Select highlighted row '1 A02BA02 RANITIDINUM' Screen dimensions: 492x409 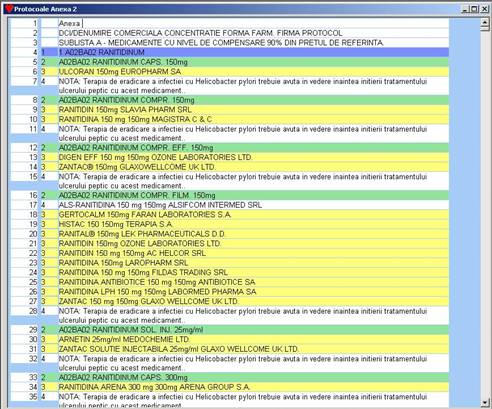pyautogui.click(x=253, y=52)
